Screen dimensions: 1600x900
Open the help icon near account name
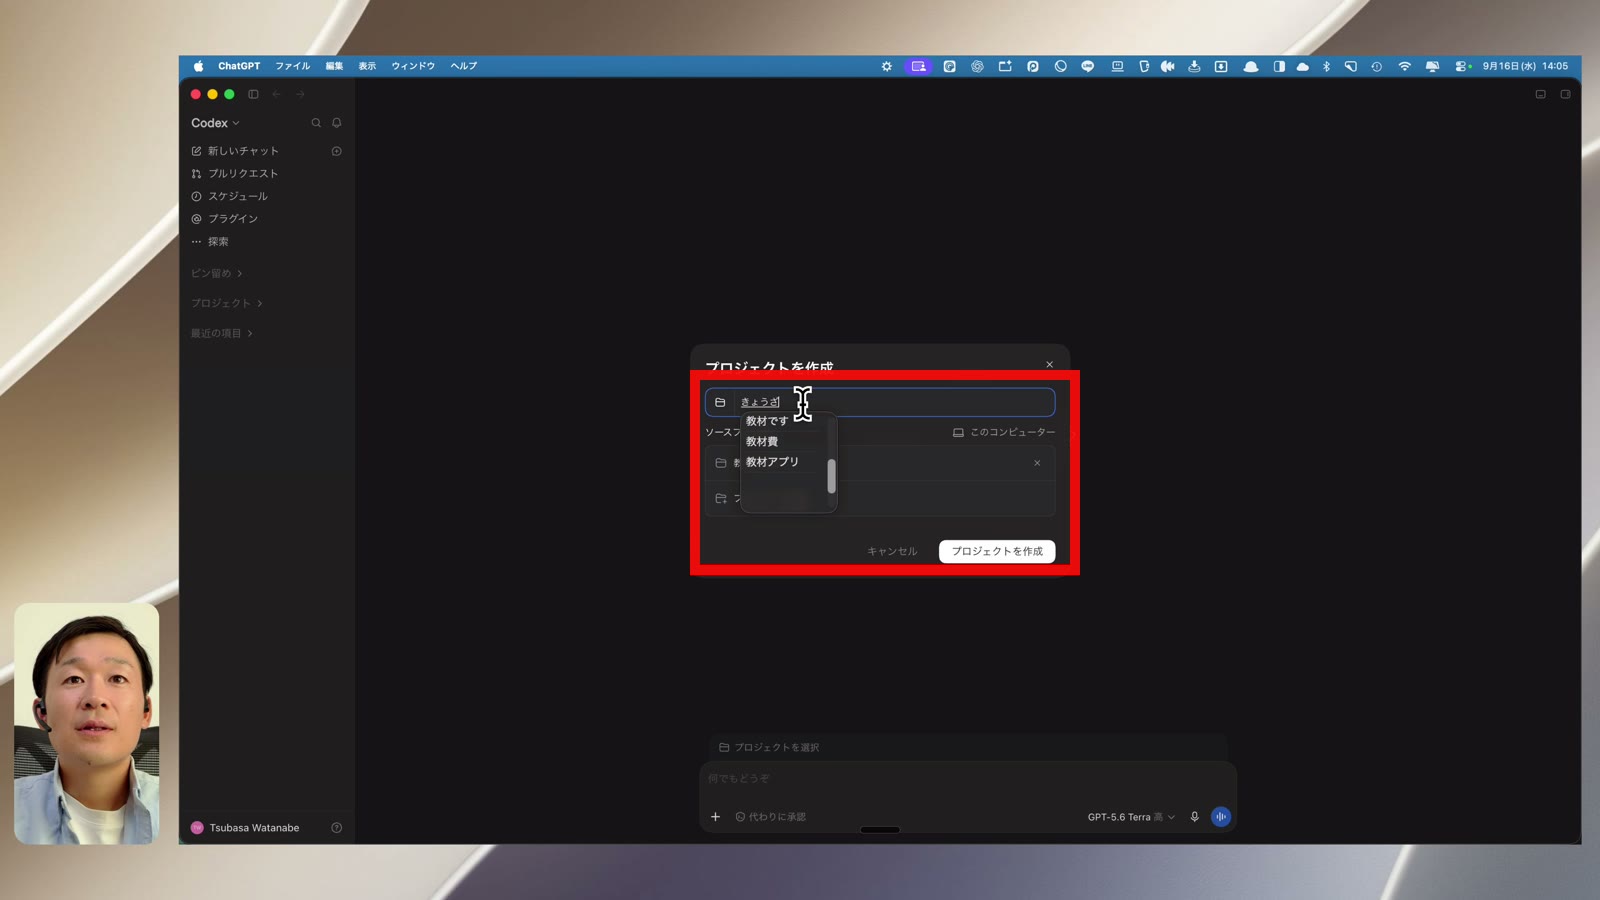pyautogui.click(x=337, y=828)
